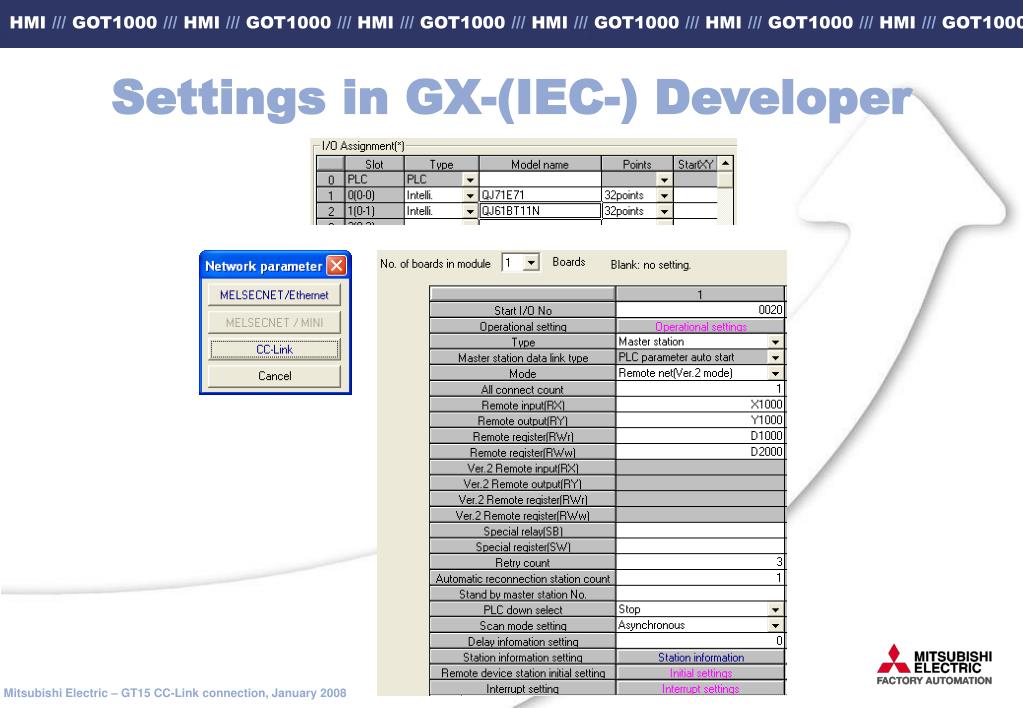Click Remote input(RX) value X1000
The height and width of the screenshot is (708, 1023).
pyautogui.click(x=701, y=405)
